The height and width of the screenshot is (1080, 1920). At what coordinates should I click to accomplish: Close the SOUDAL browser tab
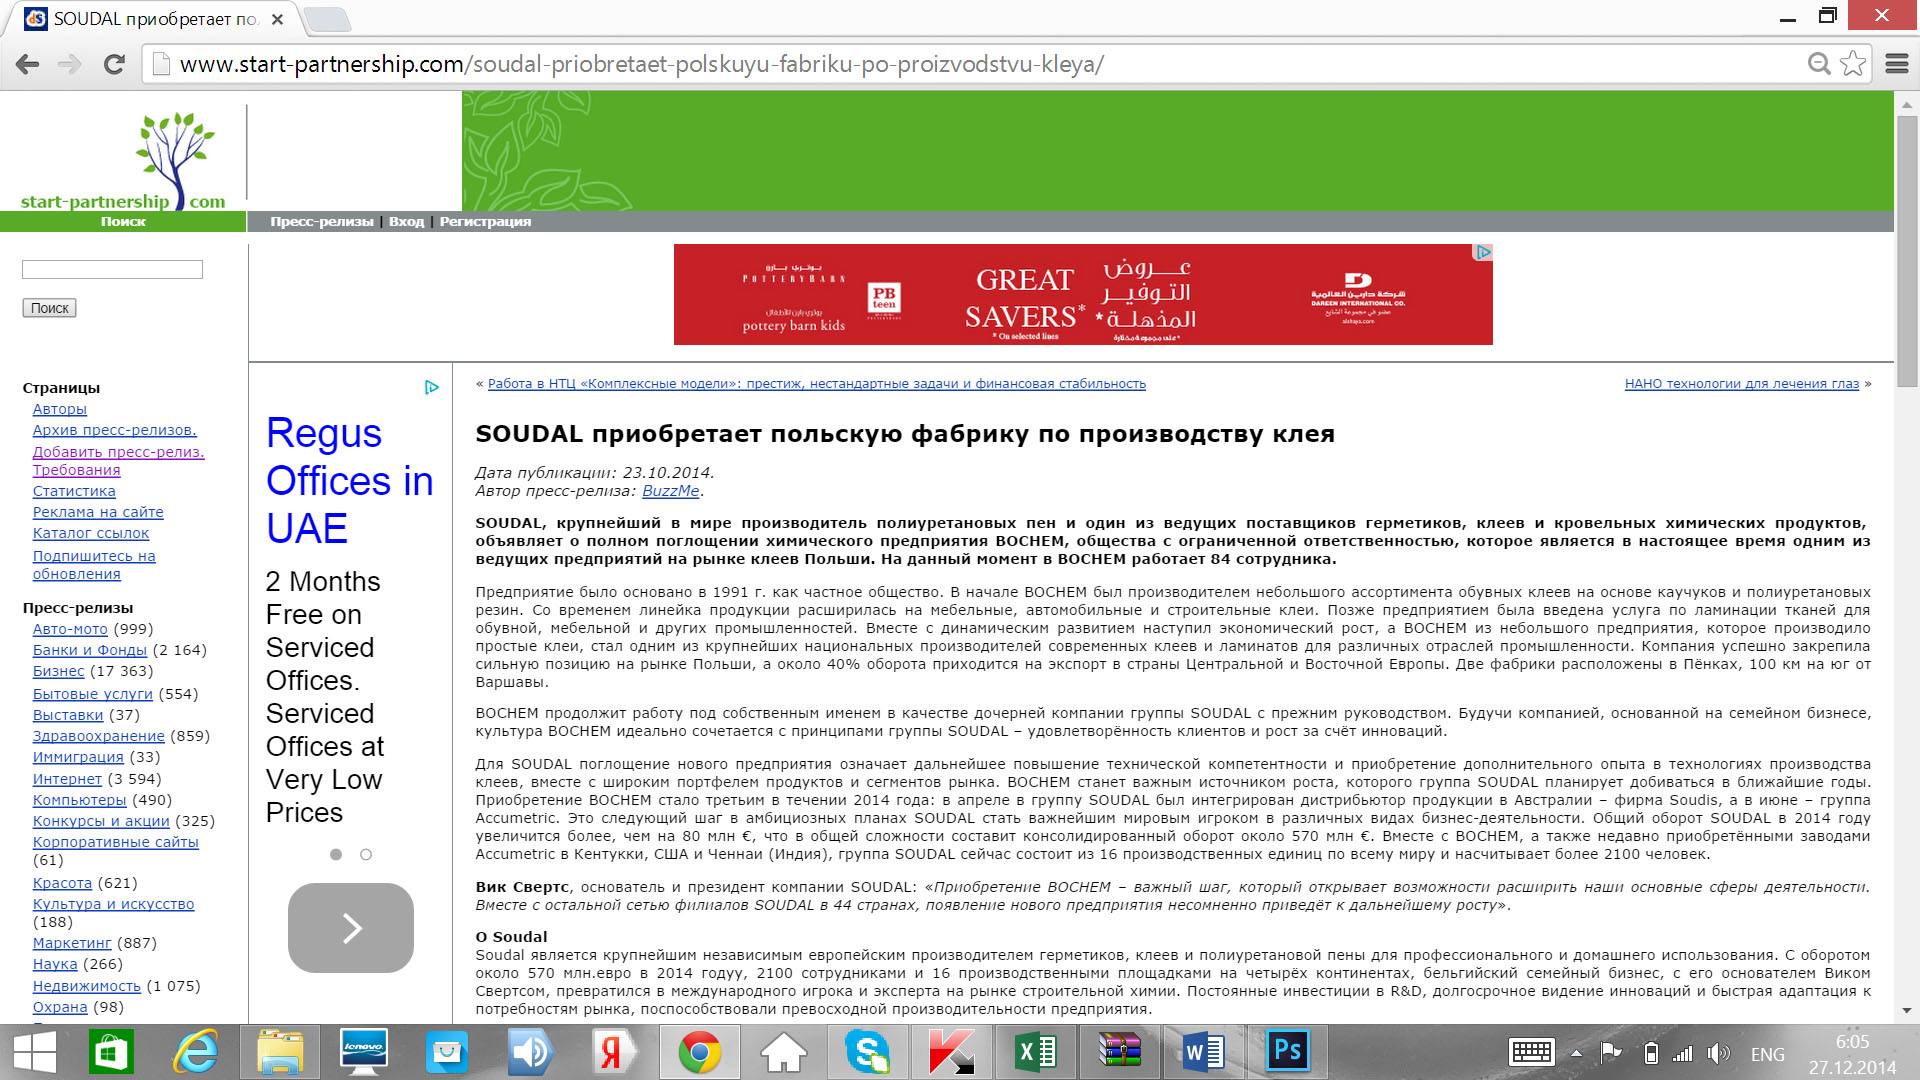277,19
